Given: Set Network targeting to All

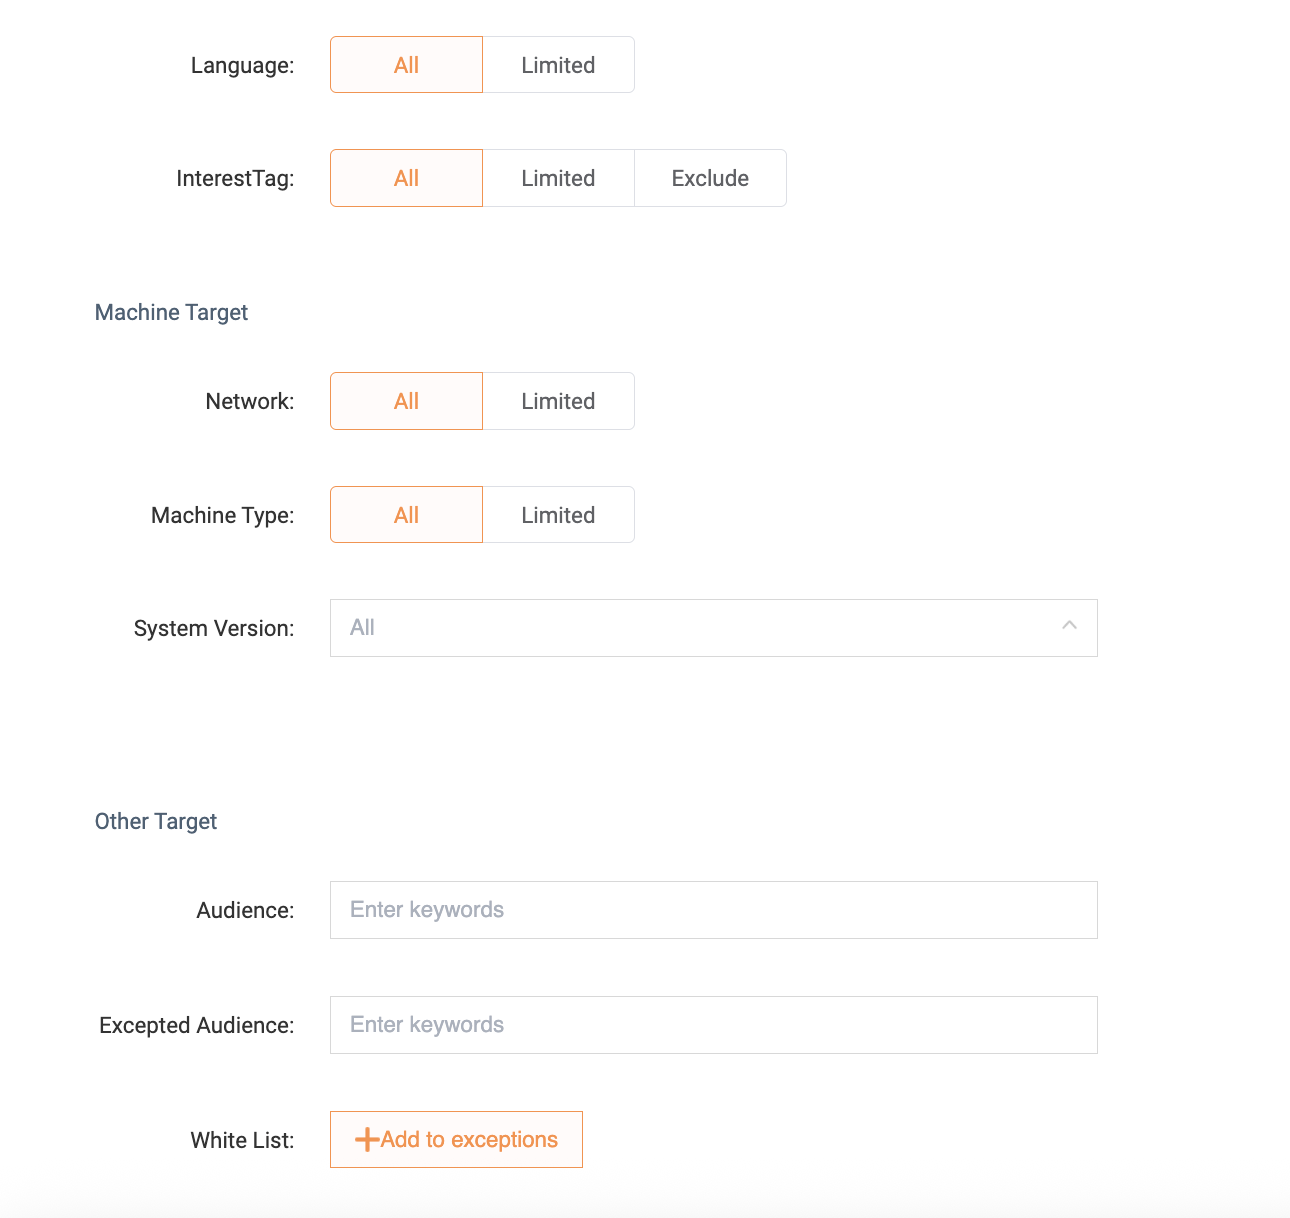Looking at the screenshot, I should point(406,401).
